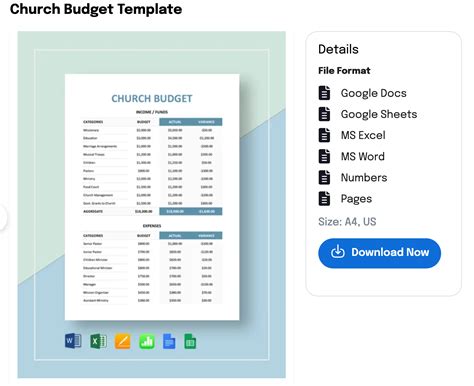The image size is (474, 386).
Task: Select the MS Excel file format text
Action: coord(363,135)
